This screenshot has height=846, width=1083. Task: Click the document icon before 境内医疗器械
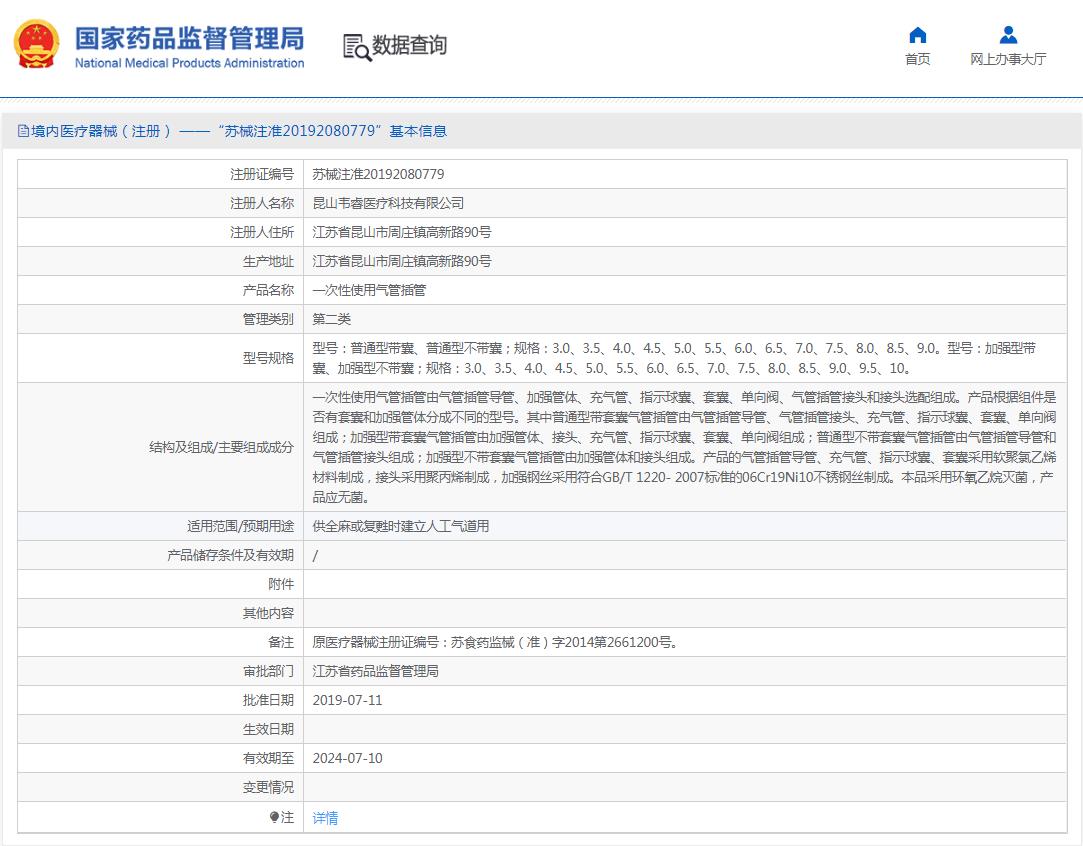coord(23,131)
